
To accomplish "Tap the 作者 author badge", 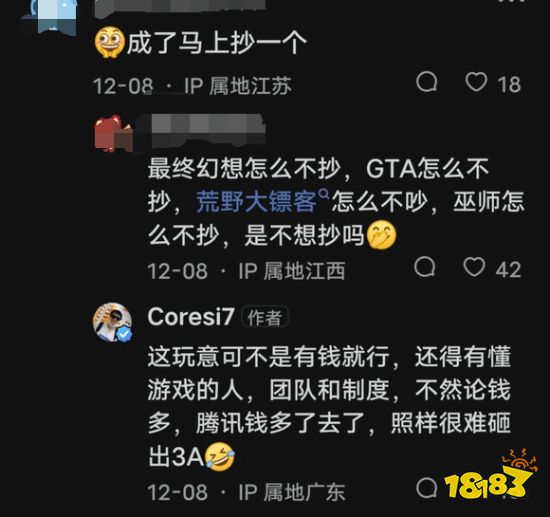I will click(x=265, y=317).
